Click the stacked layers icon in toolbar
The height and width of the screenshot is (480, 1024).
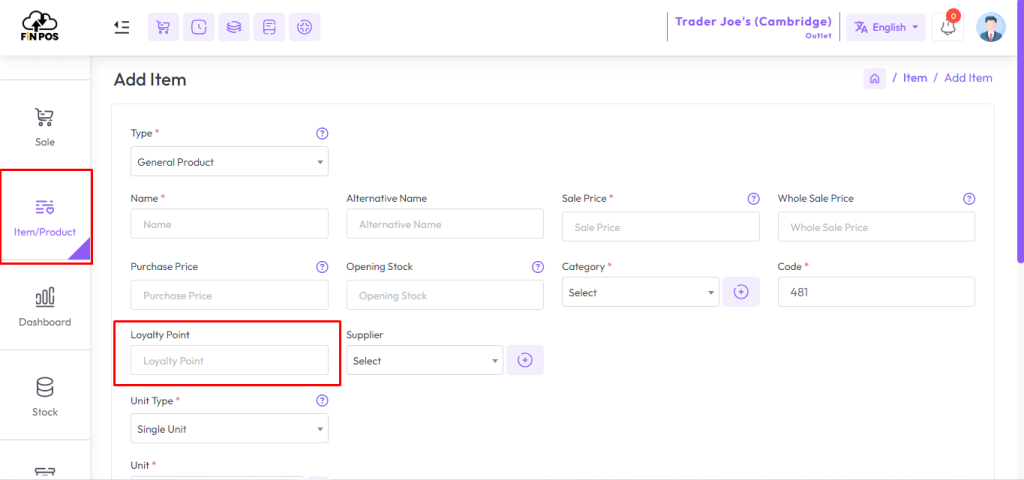coord(234,27)
